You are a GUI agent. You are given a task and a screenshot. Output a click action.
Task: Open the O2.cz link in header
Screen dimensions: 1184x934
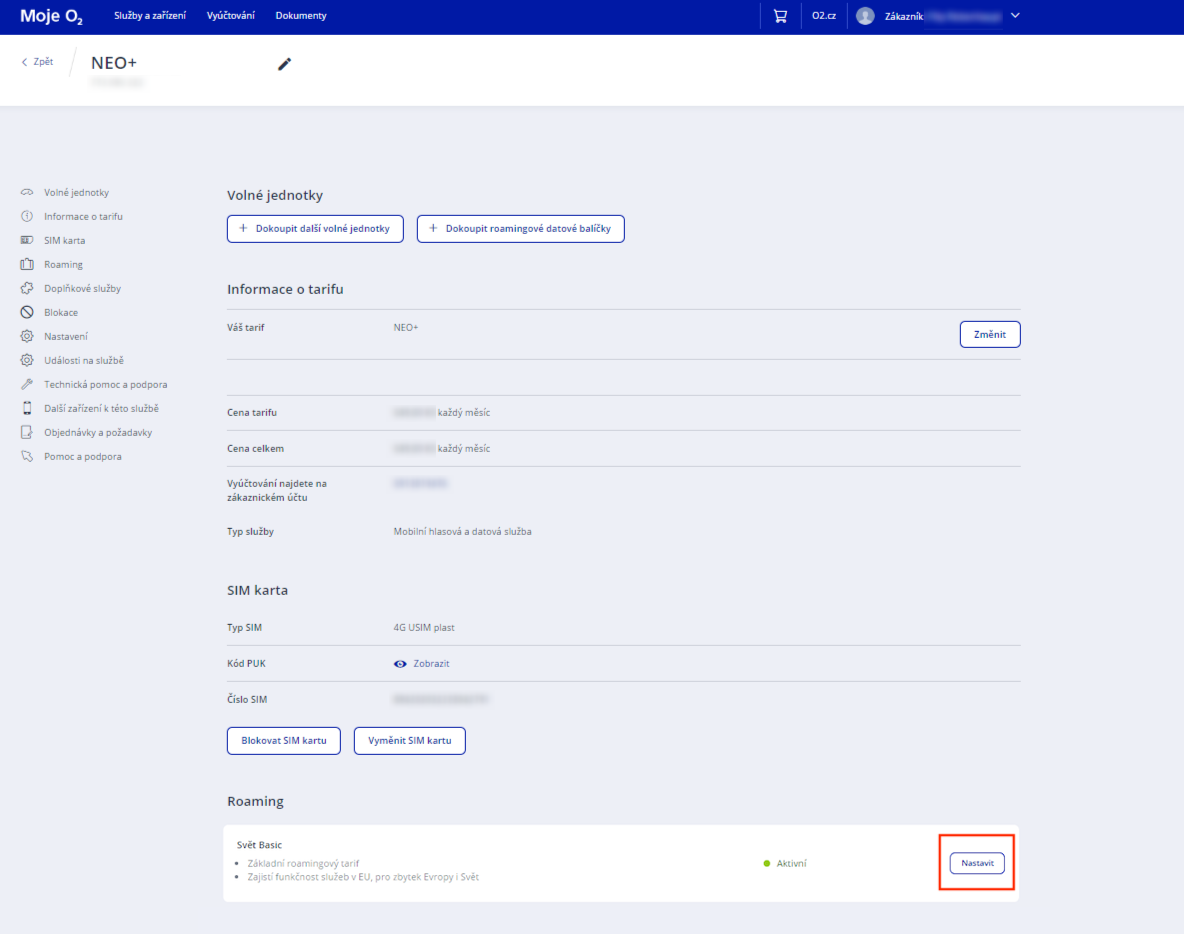point(824,16)
